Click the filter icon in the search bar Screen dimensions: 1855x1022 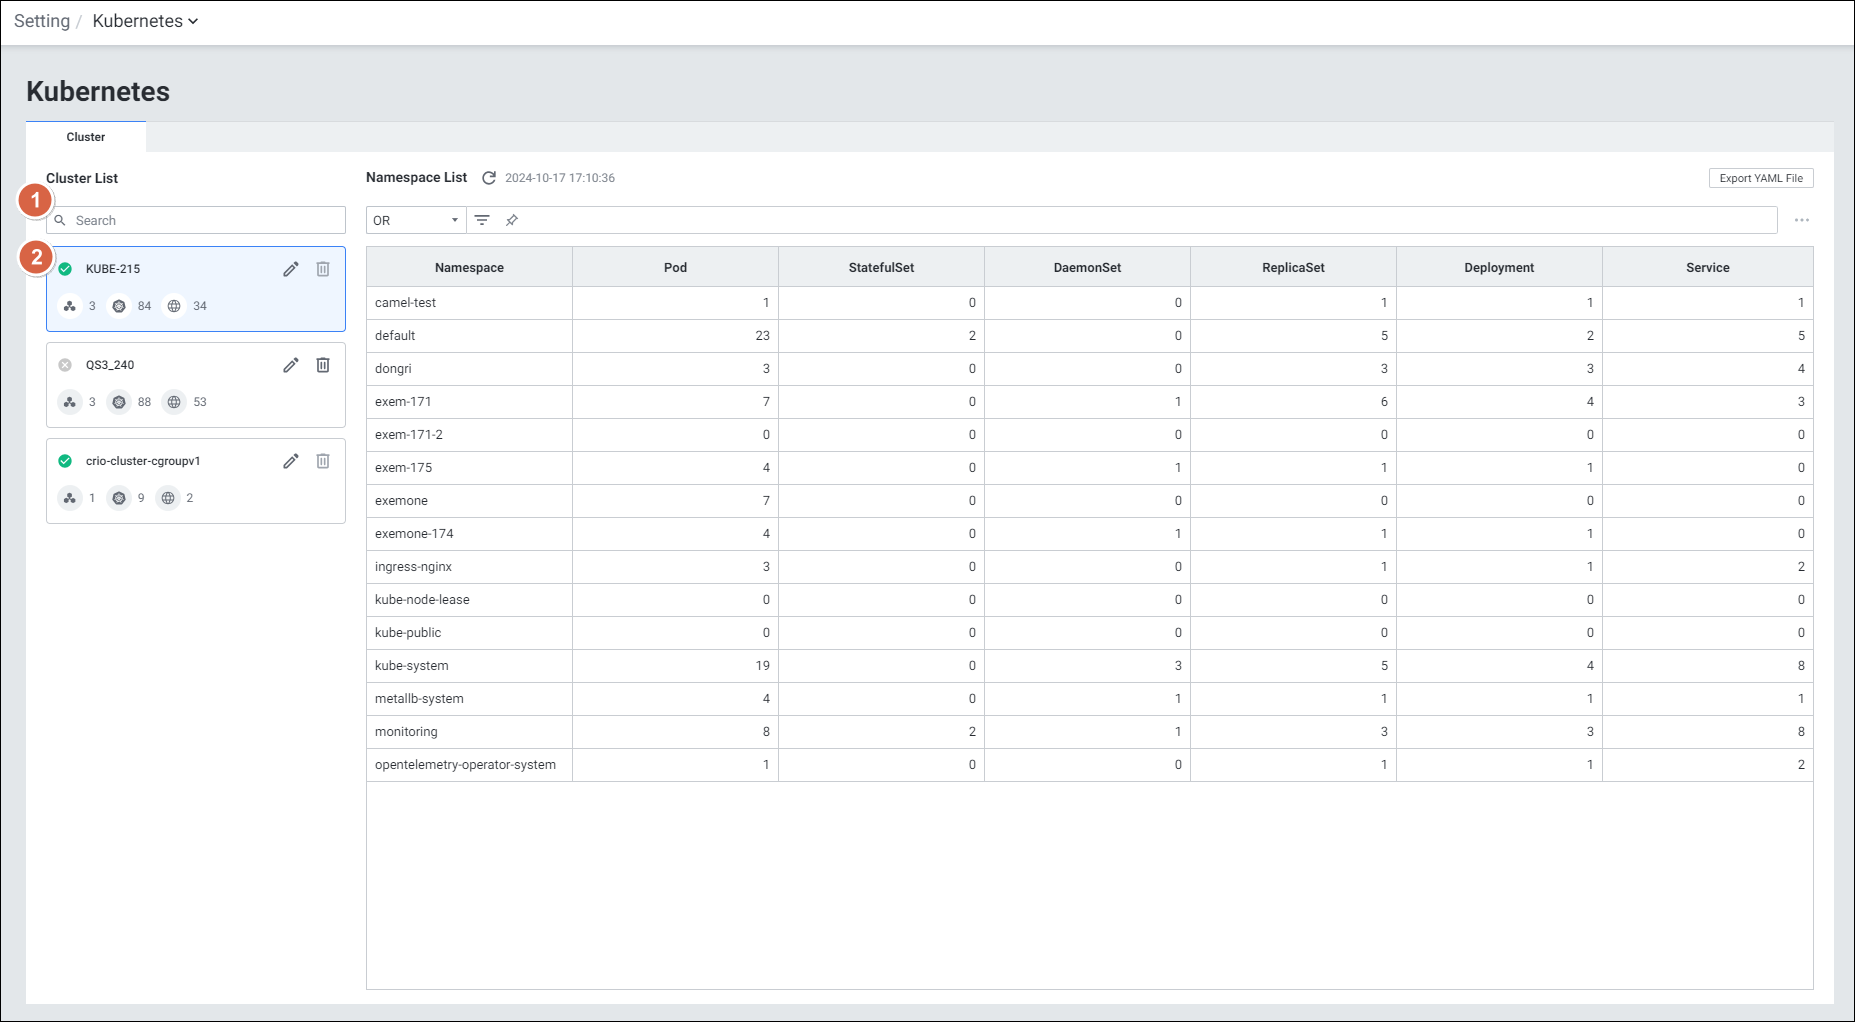coord(482,220)
